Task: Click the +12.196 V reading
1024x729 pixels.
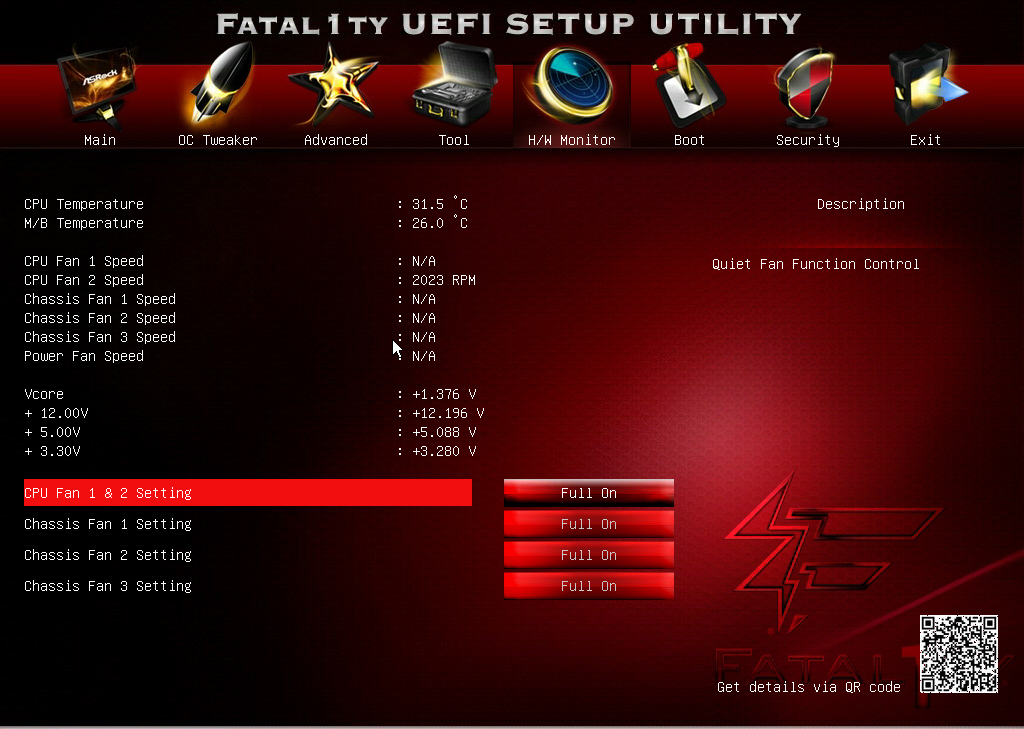Action: click(448, 413)
